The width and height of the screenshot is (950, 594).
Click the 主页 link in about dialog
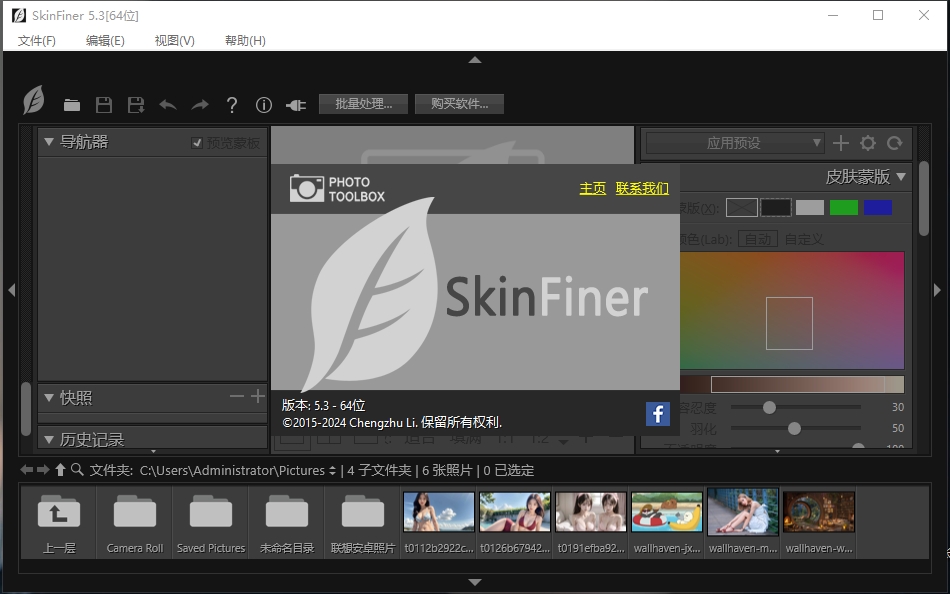592,188
